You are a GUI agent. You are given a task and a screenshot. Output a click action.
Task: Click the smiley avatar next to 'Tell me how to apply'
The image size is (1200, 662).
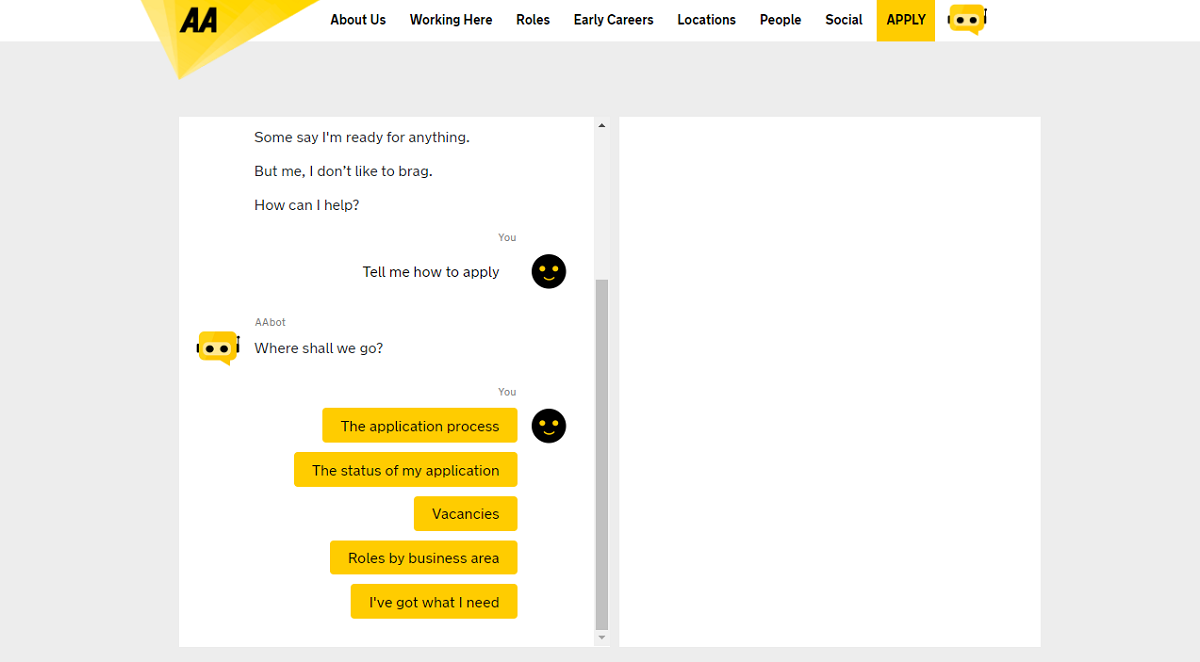tap(549, 271)
